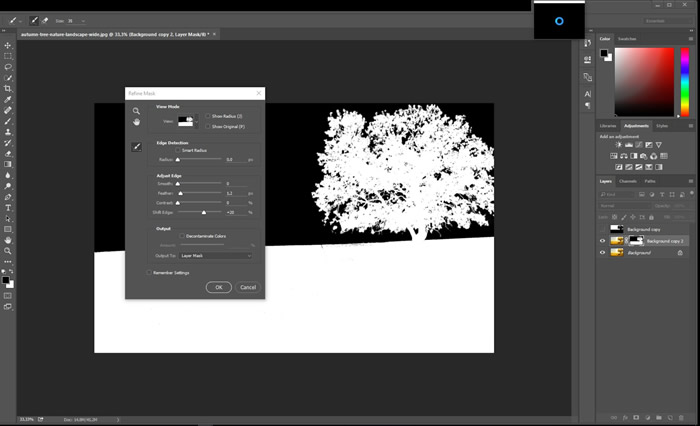Check the Smart Radius option
Screen dimensions: 700x426
click(178, 150)
